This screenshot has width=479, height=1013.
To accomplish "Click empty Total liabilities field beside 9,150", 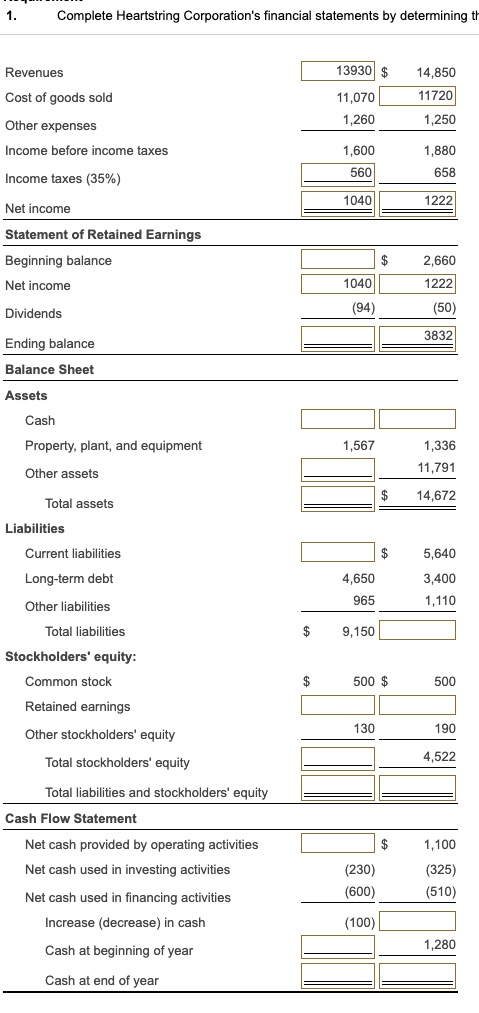I will [x=418, y=630].
